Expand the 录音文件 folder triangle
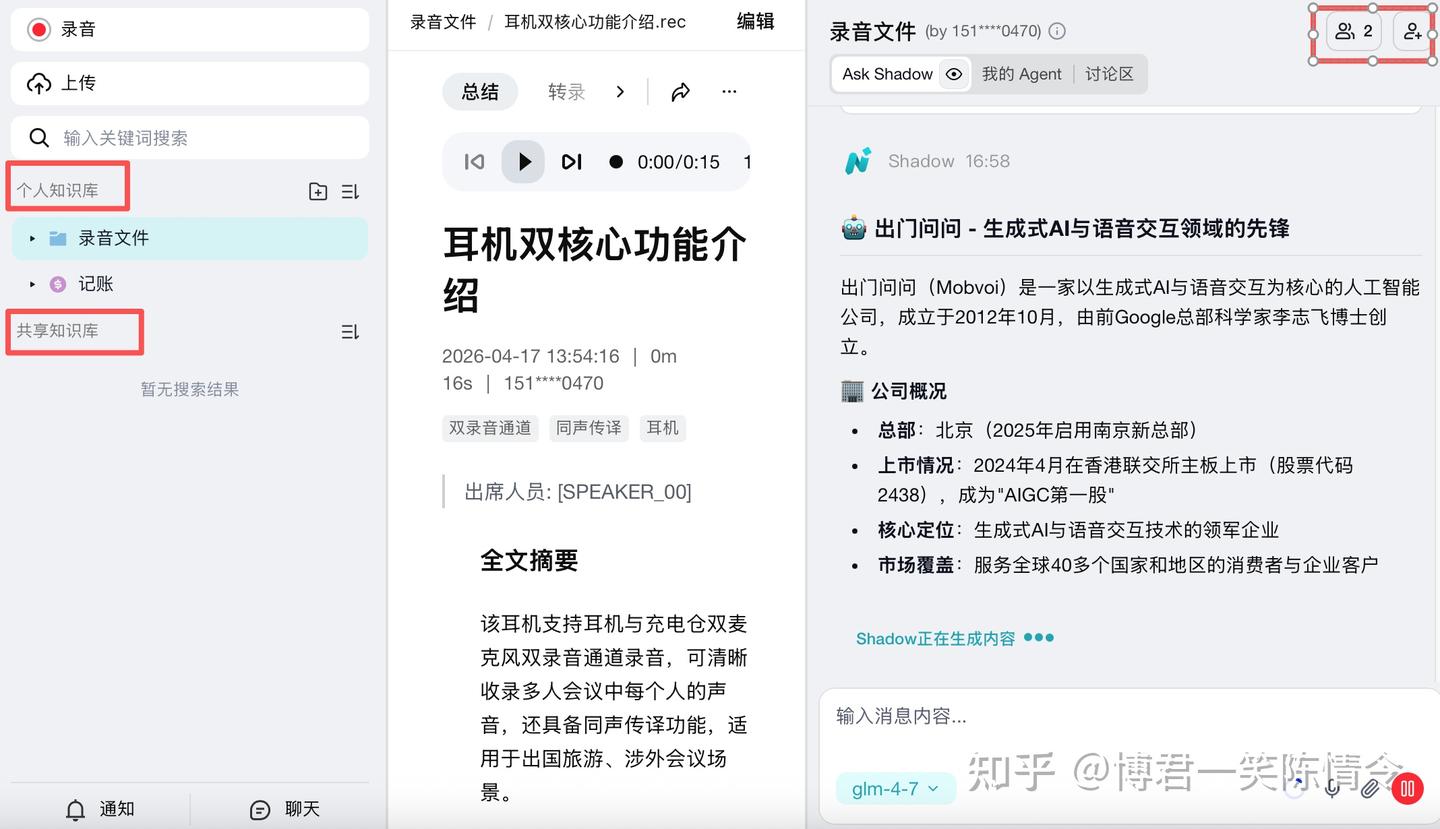The image size is (1440, 829). click(32, 238)
